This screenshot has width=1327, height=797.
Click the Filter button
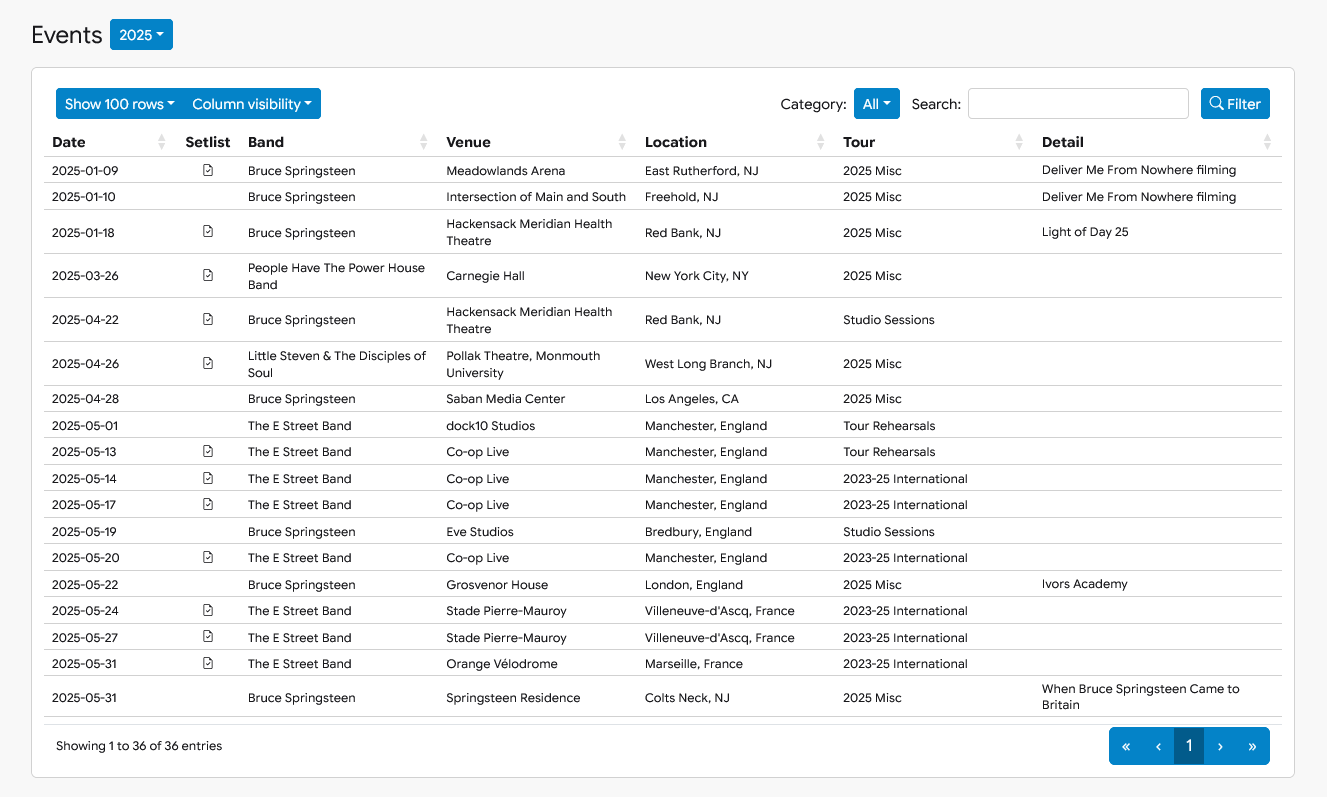1235,104
